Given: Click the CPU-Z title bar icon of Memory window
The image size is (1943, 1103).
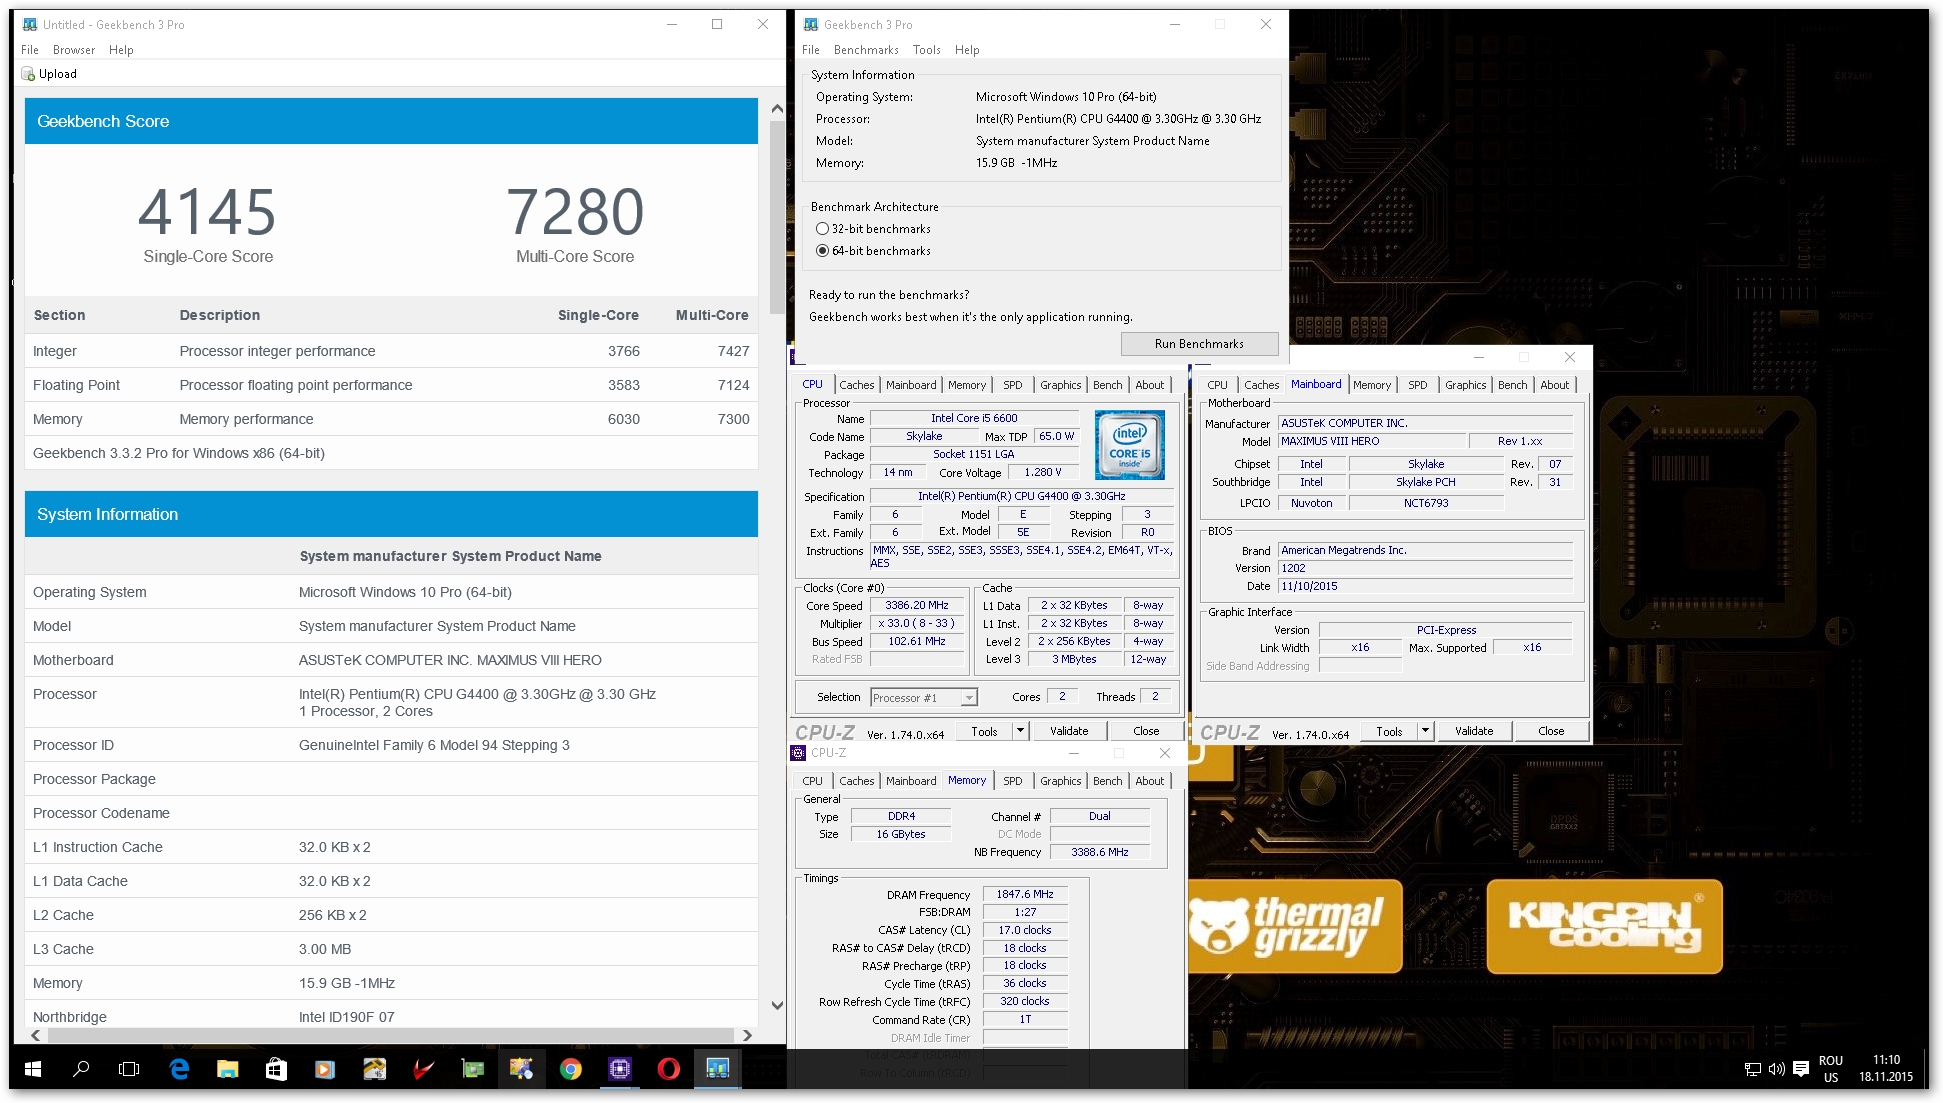Looking at the screenshot, I should click(798, 753).
